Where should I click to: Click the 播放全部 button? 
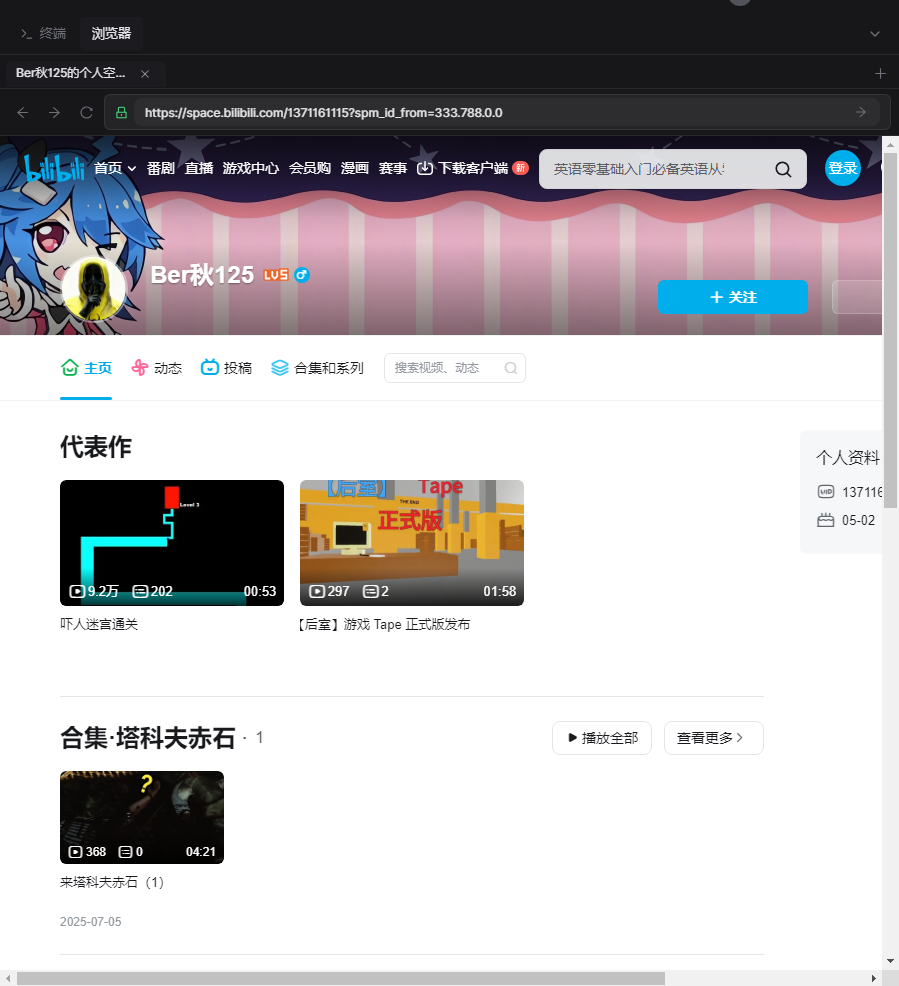(602, 738)
